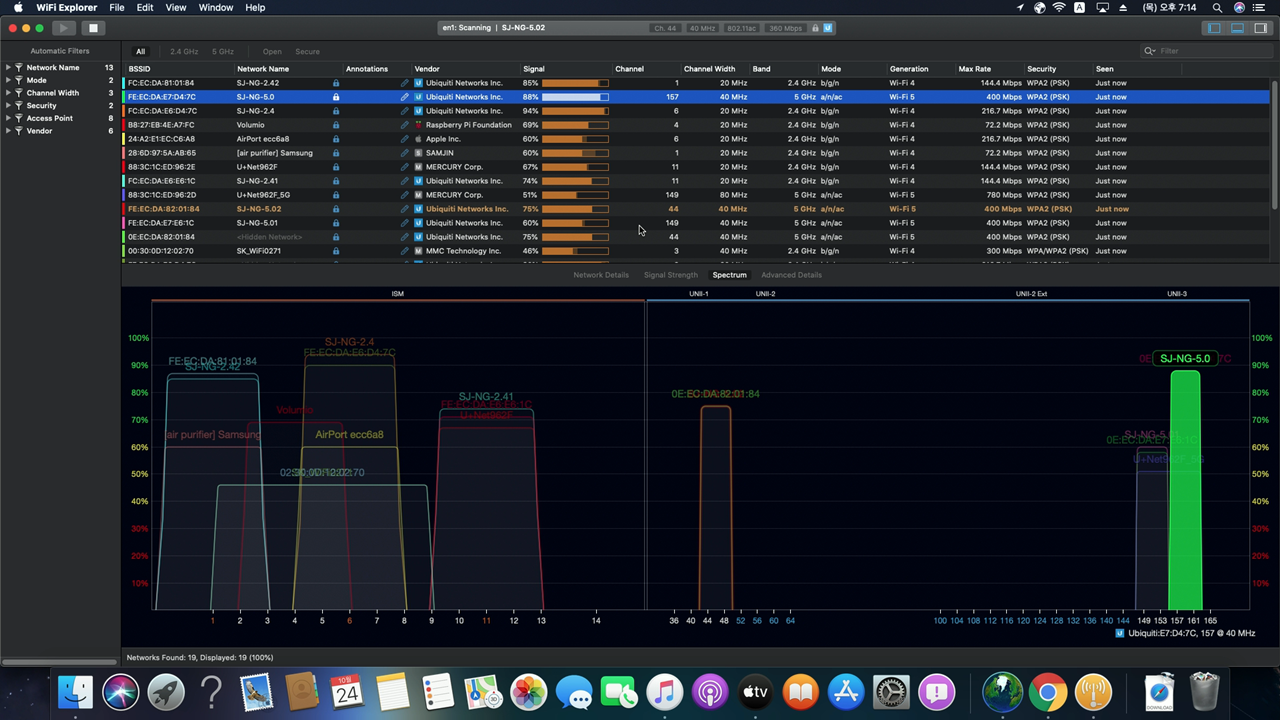Open App Store in the dock

(846, 692)
